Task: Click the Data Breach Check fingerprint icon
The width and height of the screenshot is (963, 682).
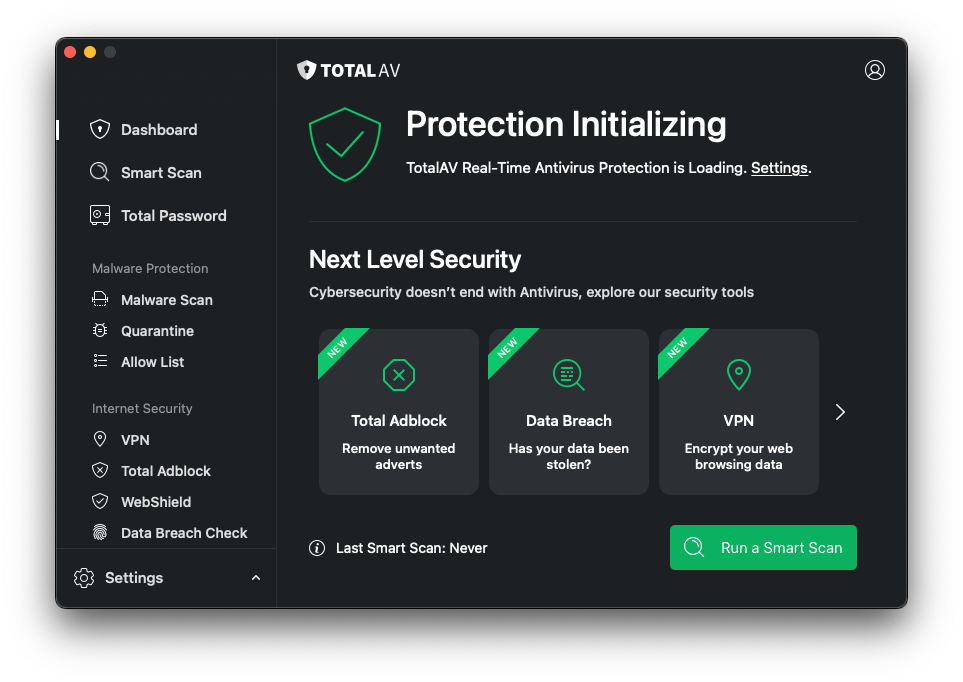Action: pos(100,533)
